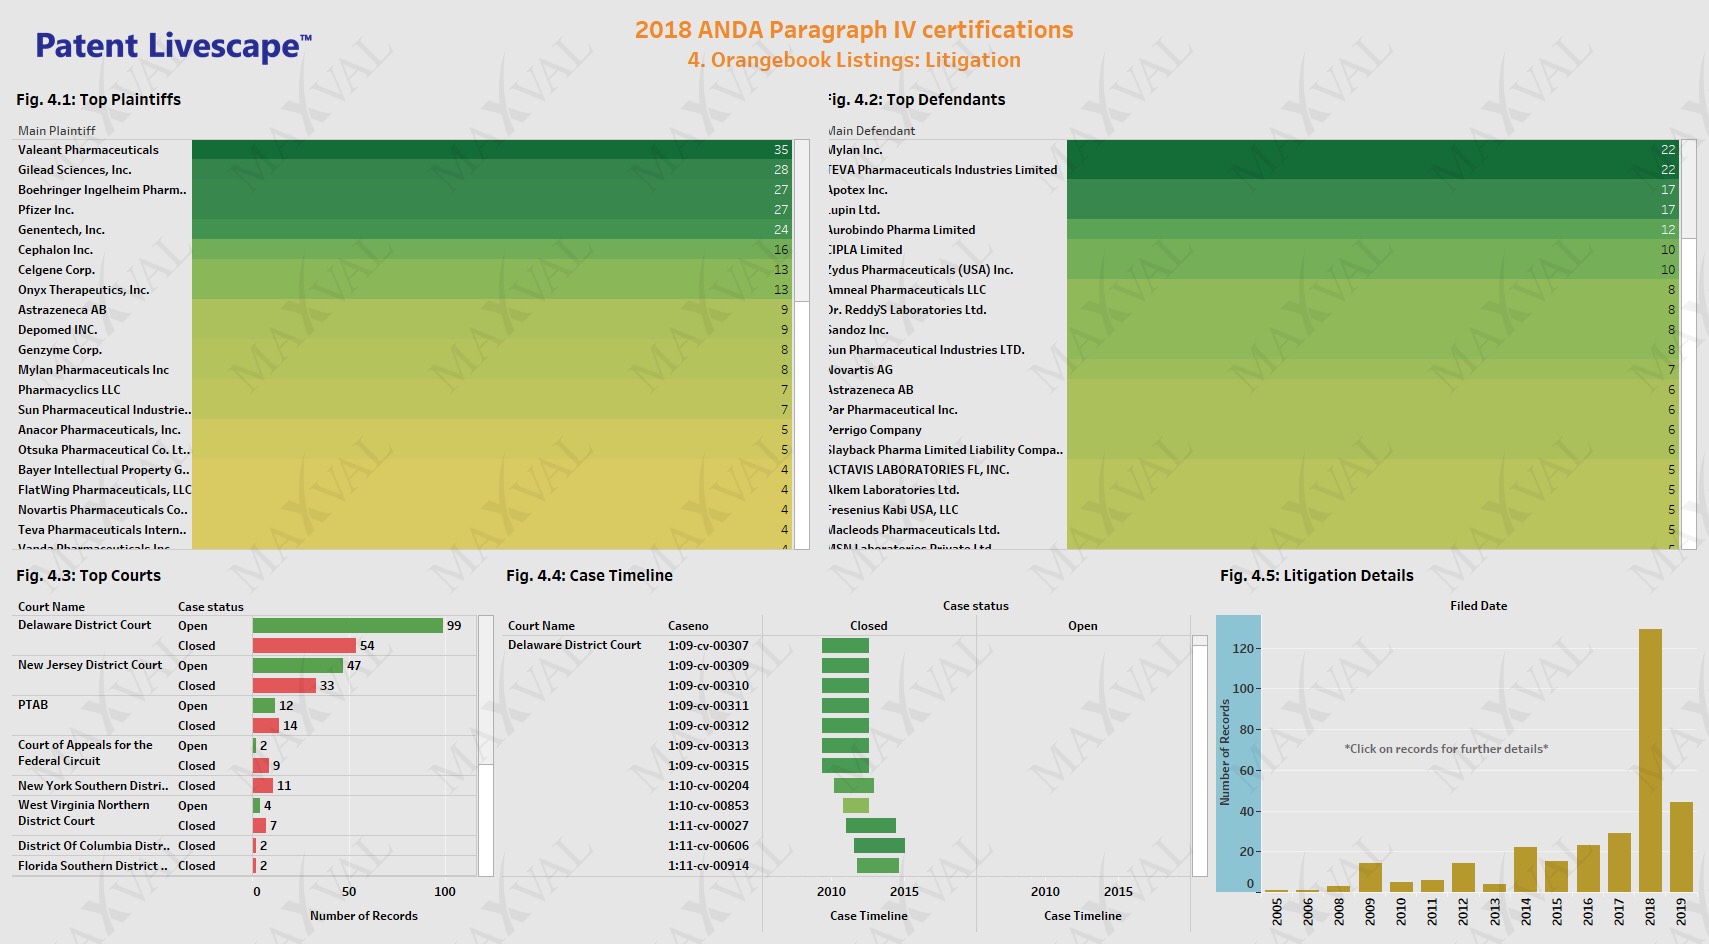Select case number 1:11-cv-00914

tap(708, 865)
